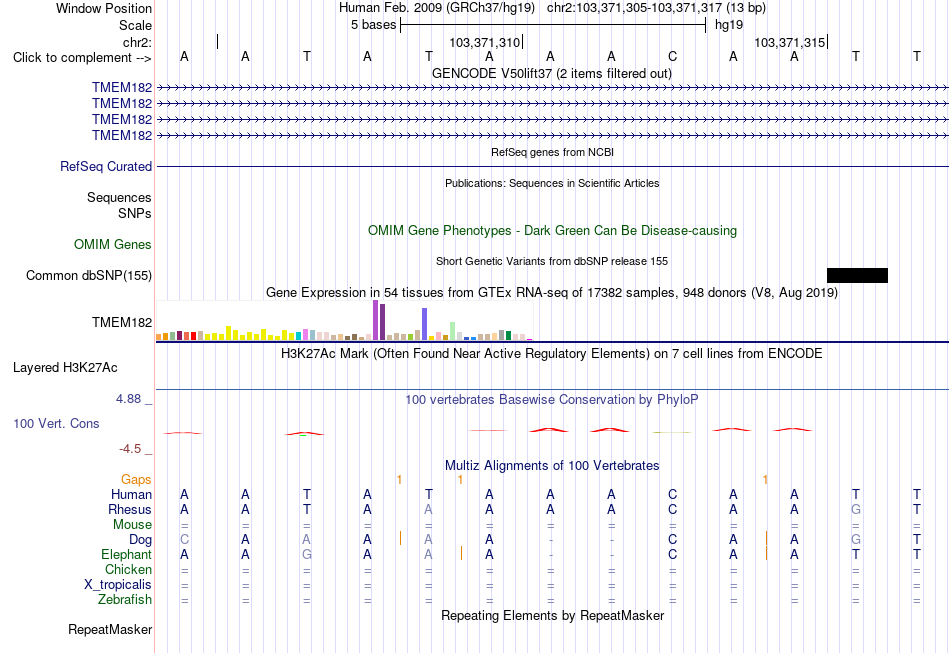Click the SNPs track label
The width and height of the screenshot is (950, 653).
(x=135, y=213)
